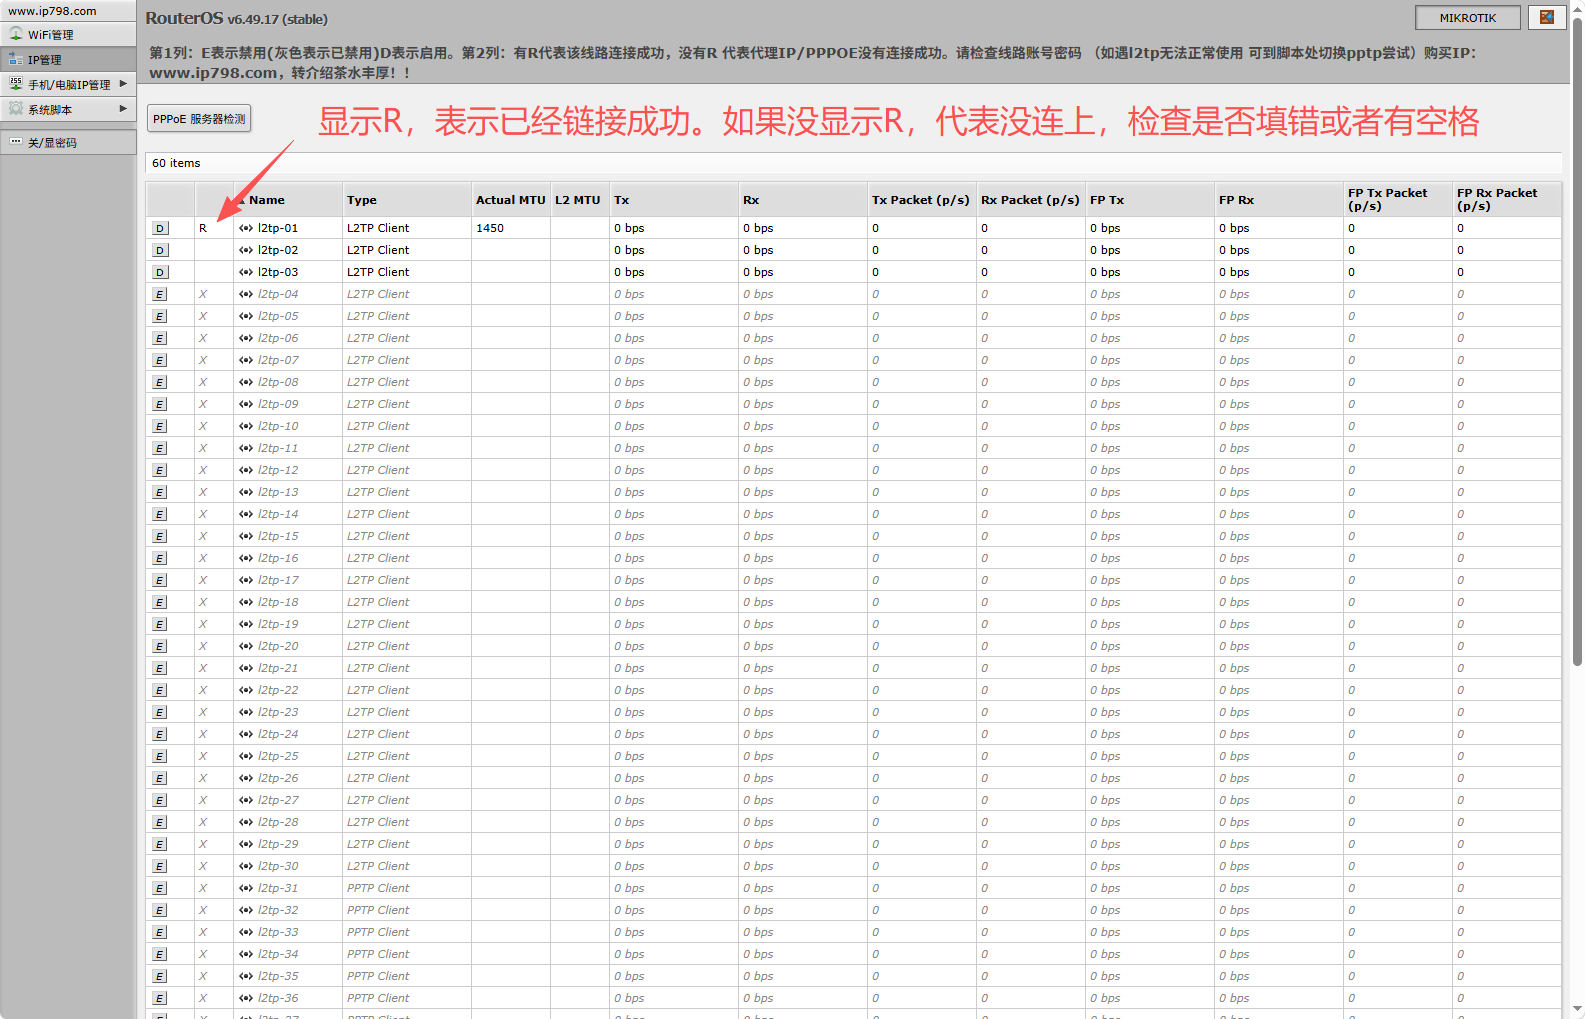Click the interface icon of l2tp-28
The height and width of the screenshot is (1019, 1585).
pyautogui.click(x=246, y=822)
